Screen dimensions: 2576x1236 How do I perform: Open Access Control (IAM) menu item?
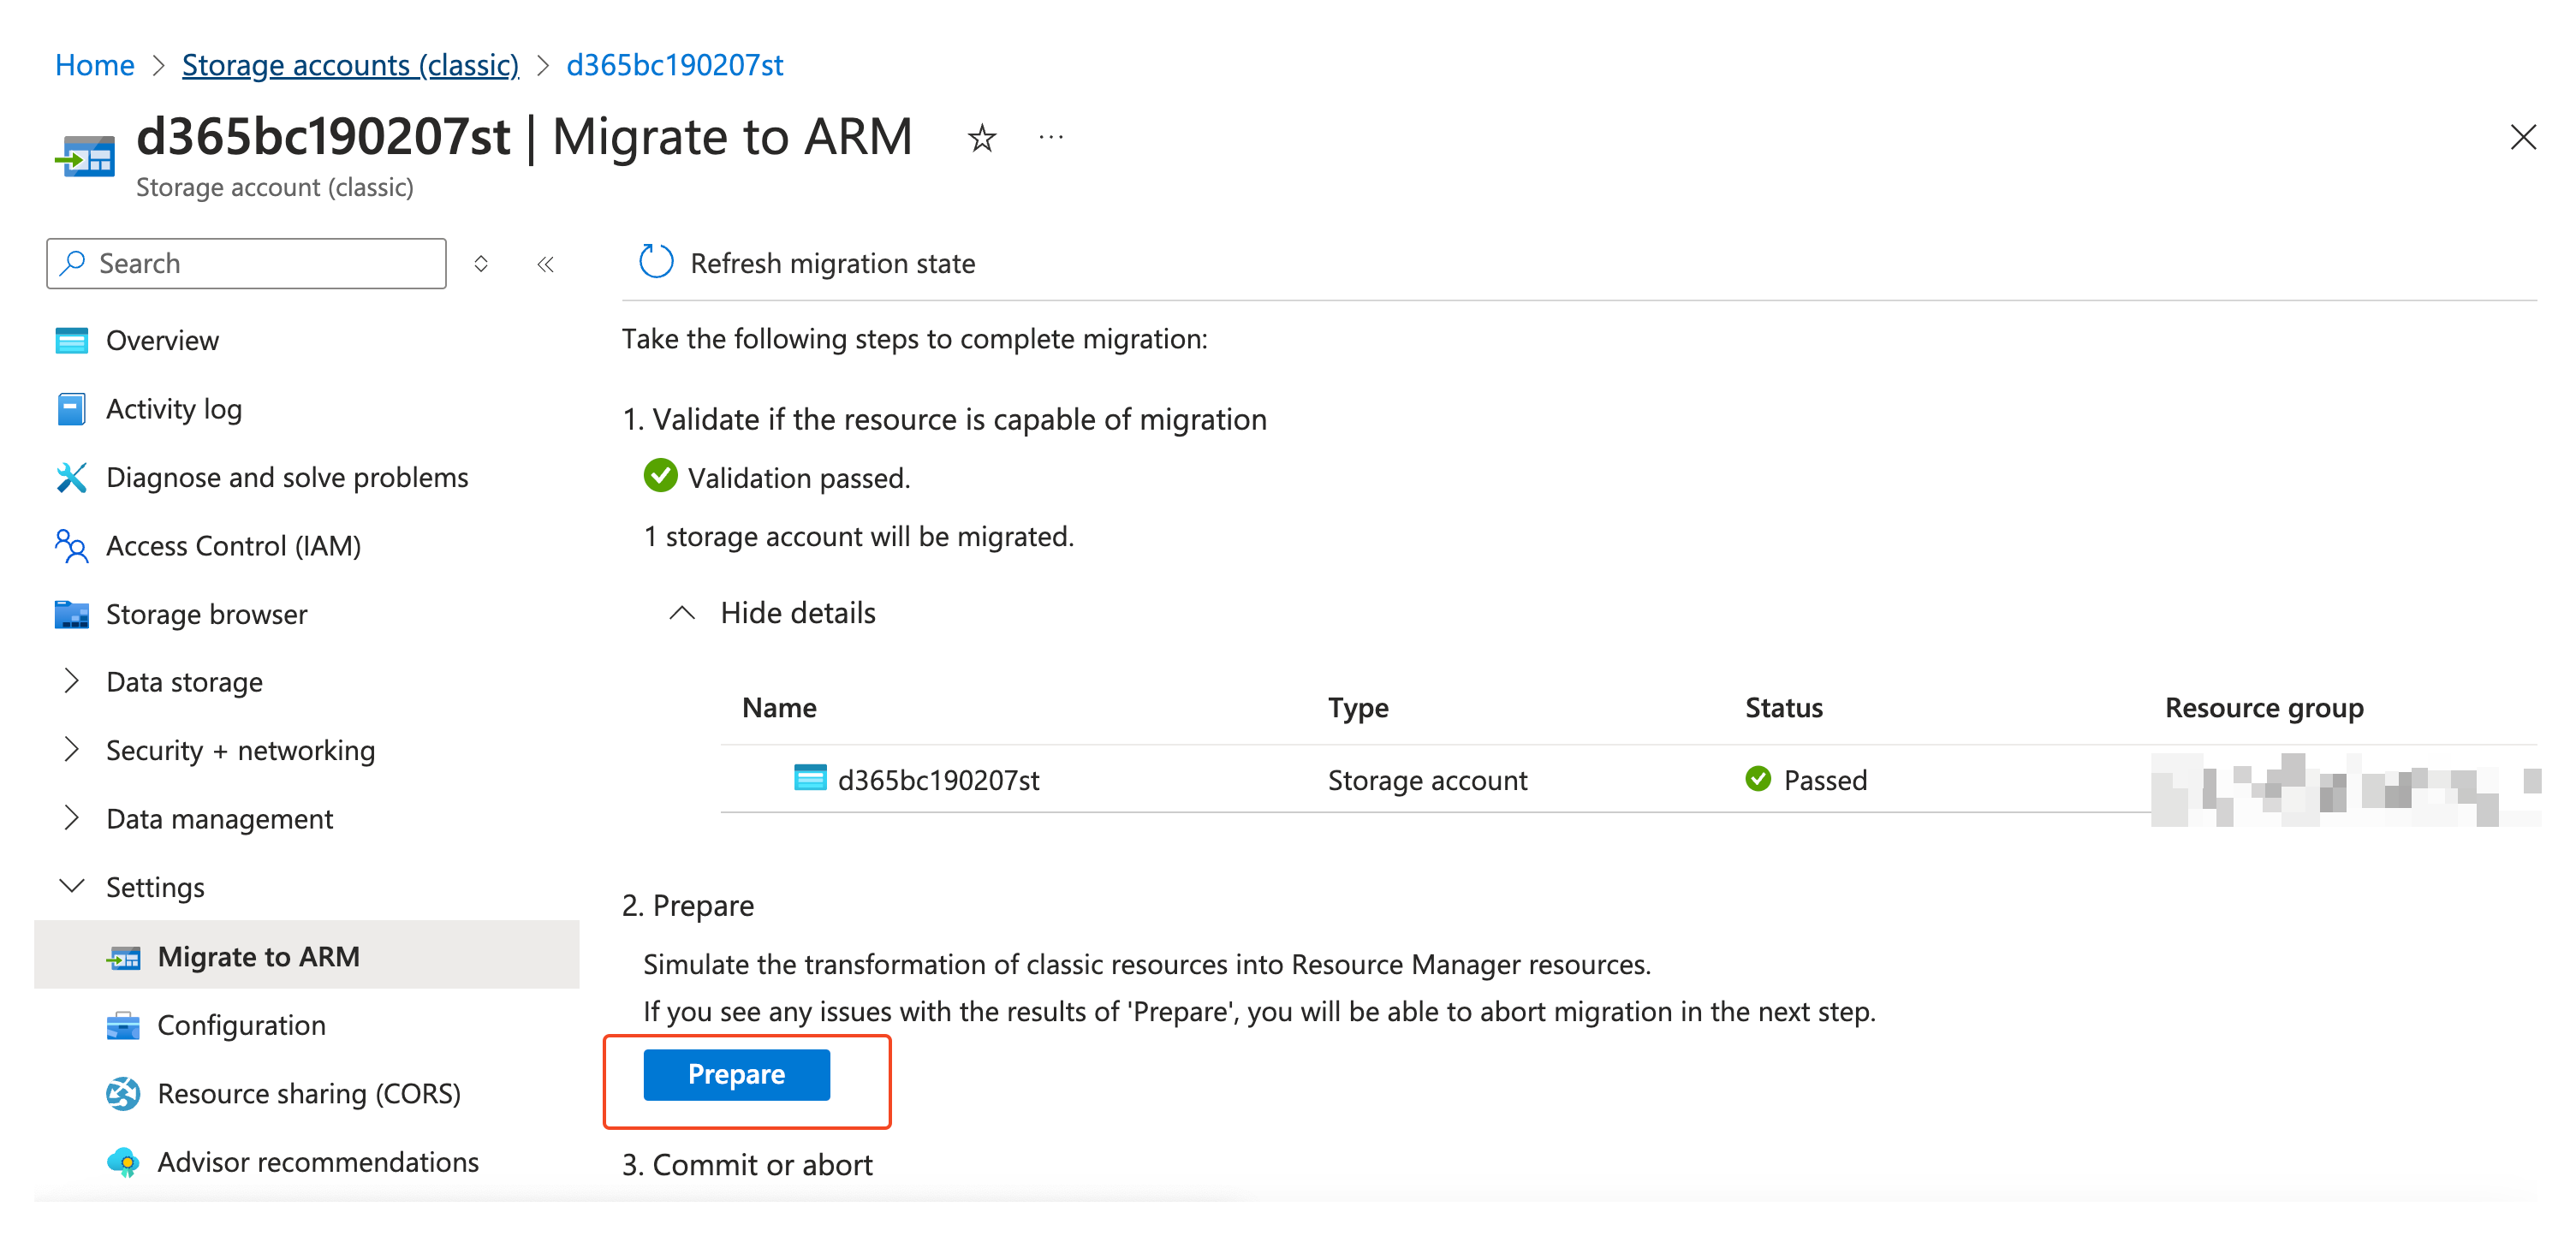(233, 546)
